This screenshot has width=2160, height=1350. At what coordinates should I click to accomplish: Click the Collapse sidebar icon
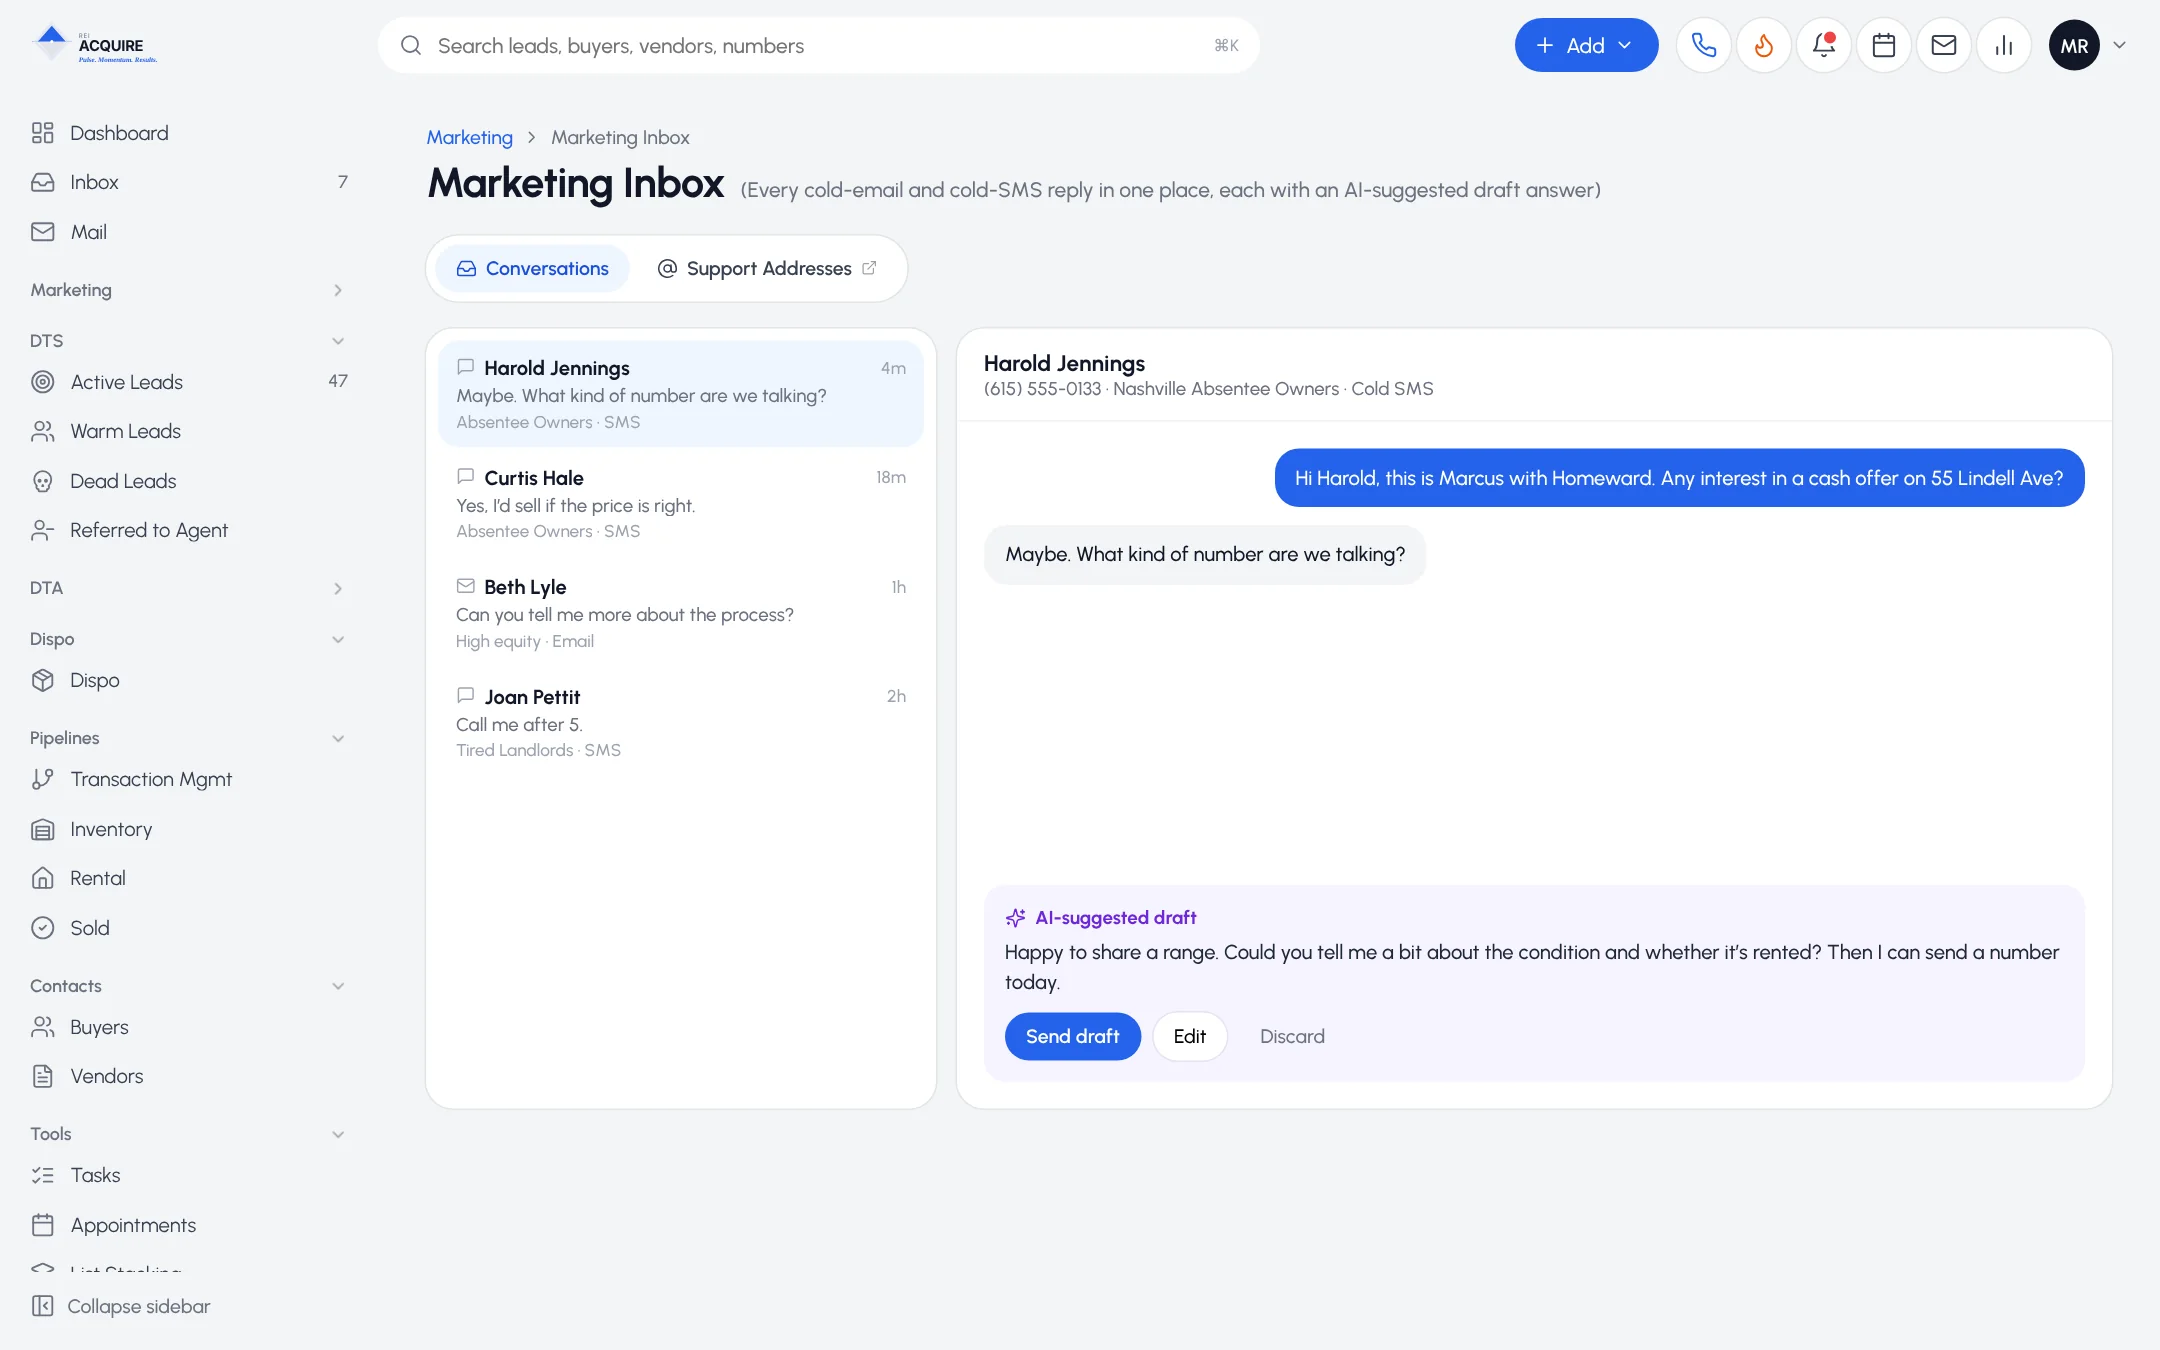point(42,1306)
